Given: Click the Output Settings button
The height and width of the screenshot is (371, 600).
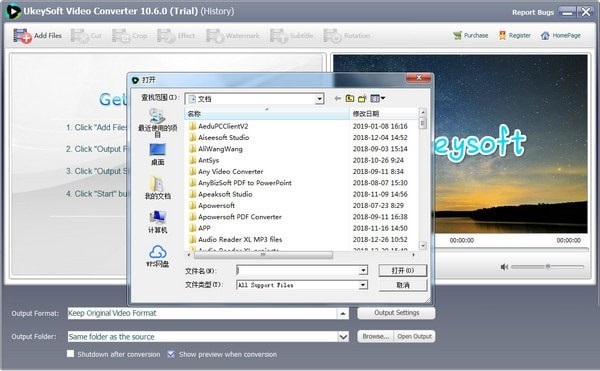Looking at the screenshot, I should 396,313.
